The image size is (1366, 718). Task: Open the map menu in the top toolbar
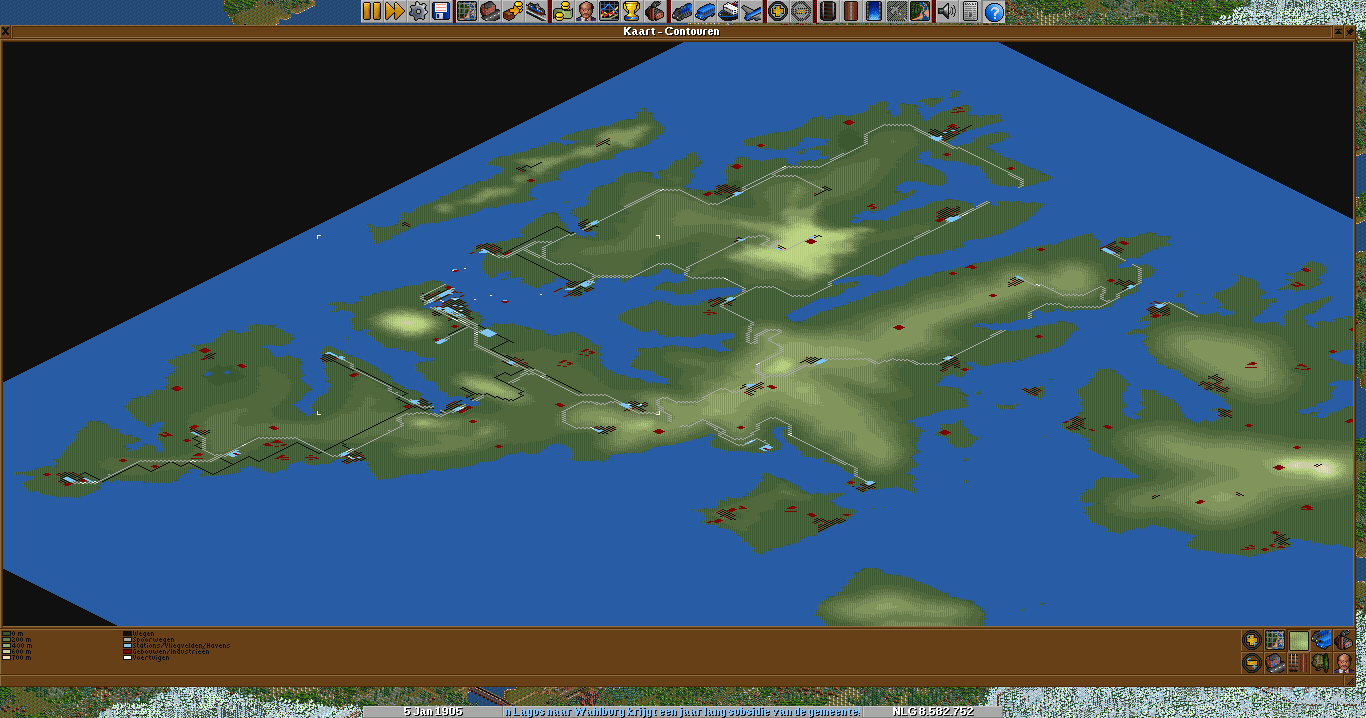(x=467, y=11)
